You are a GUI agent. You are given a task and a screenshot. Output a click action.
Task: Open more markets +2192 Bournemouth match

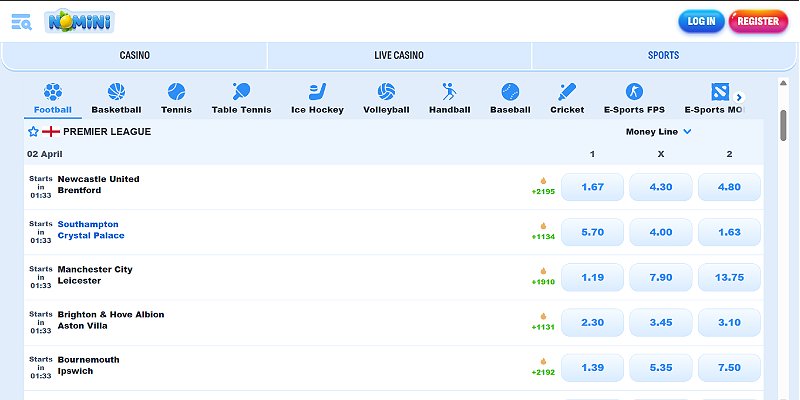click(x=543, y=372)
